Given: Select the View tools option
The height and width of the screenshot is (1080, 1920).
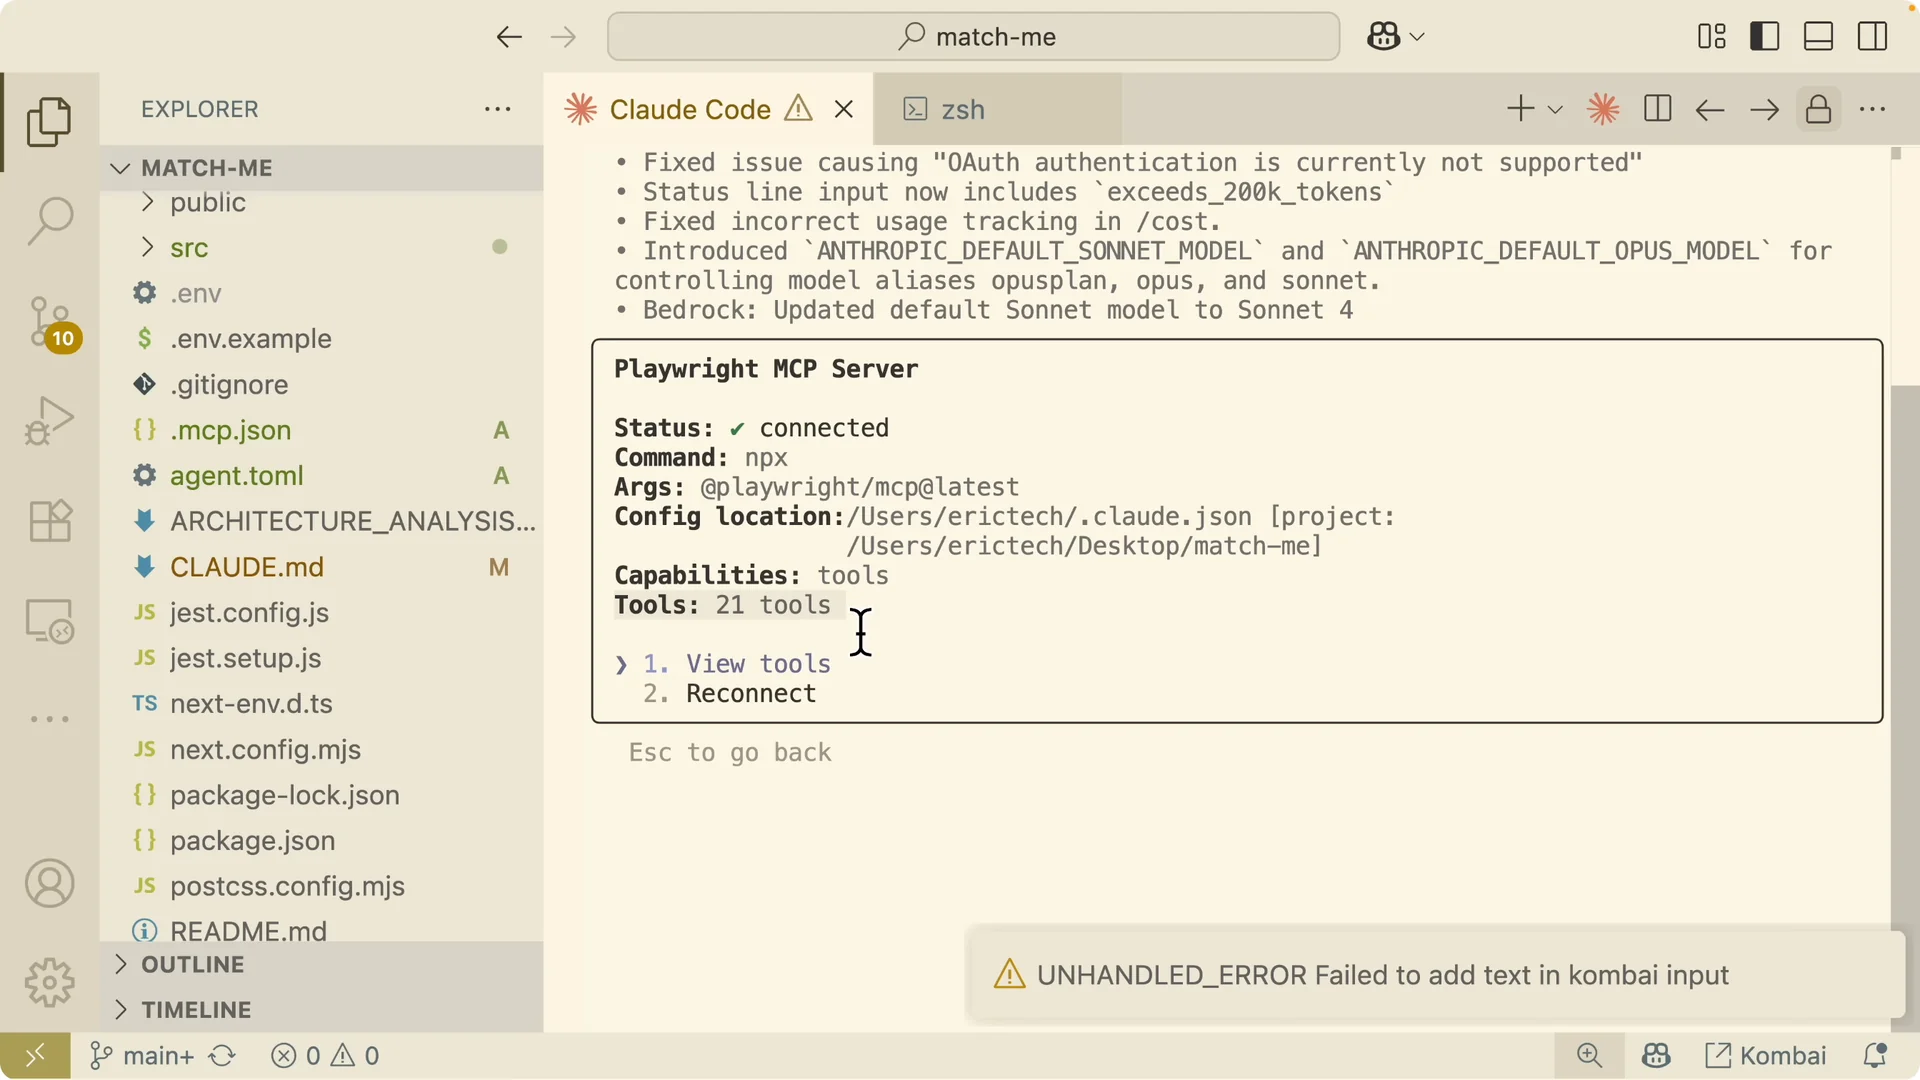Looking at the screenshot, I should [x=758, y=664].
